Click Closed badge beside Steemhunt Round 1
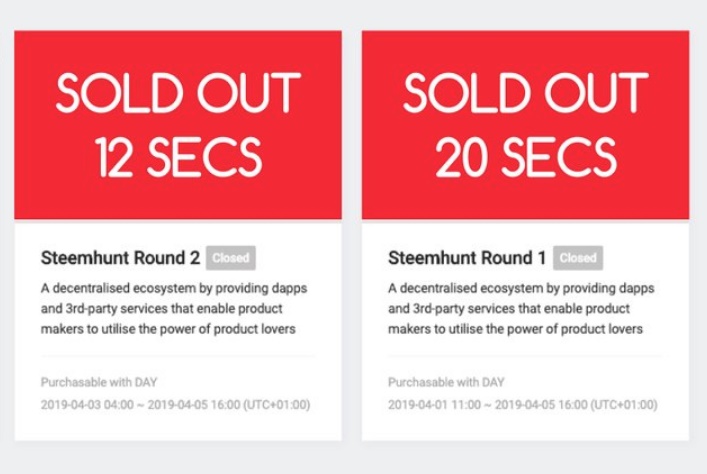The image size is (707, 474). (577, 258)
